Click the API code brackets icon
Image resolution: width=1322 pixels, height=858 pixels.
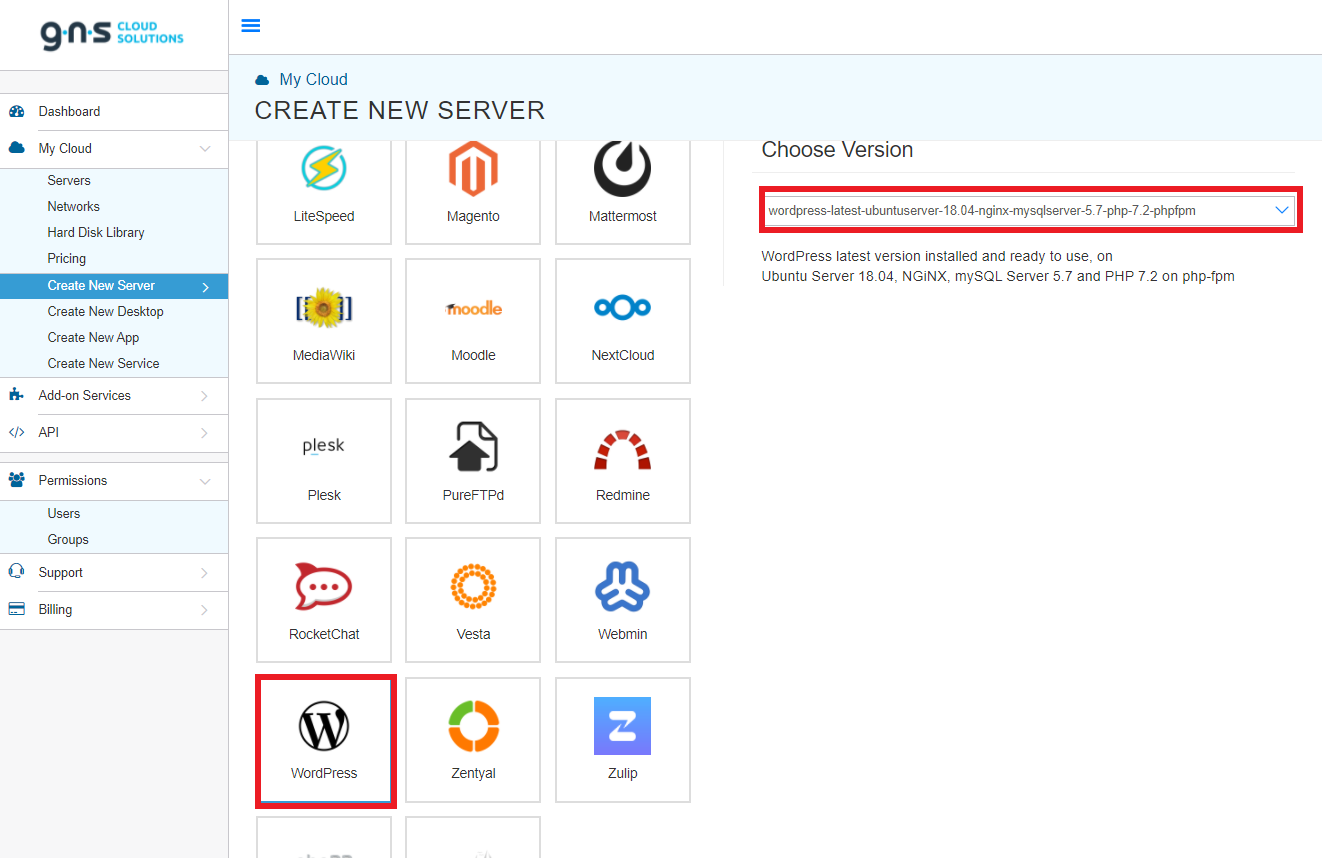coord(16,432)
